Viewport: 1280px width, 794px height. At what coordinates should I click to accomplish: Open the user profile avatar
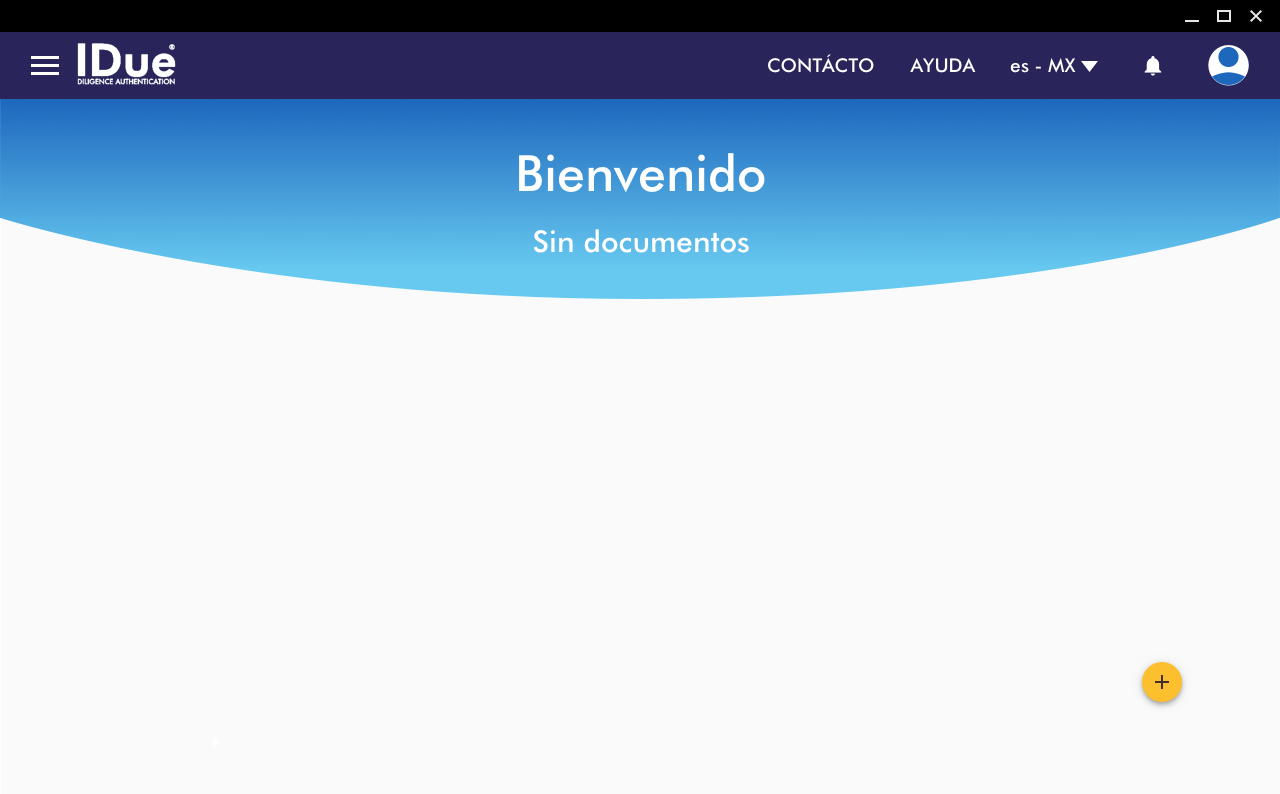pyautogui.click(x=1228, y=66)
